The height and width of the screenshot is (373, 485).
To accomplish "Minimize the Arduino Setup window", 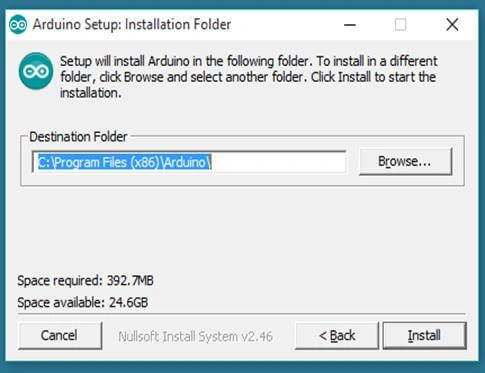I will (350, 25).
